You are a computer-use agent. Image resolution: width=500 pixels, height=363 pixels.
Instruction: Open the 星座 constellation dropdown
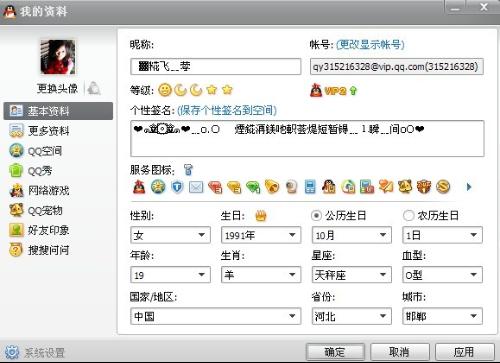352,275
